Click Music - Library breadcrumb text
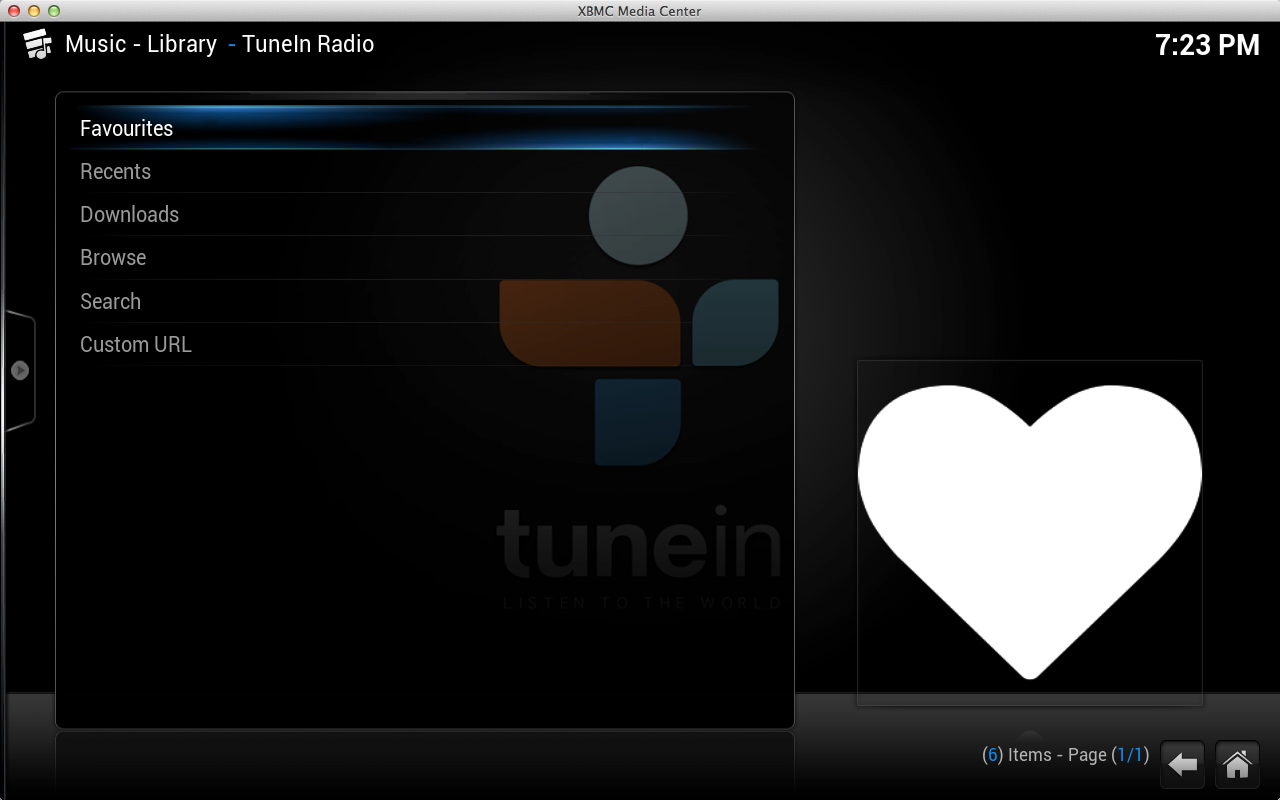Viewport: 1280px width, 800px height. [x=140, y=44]
